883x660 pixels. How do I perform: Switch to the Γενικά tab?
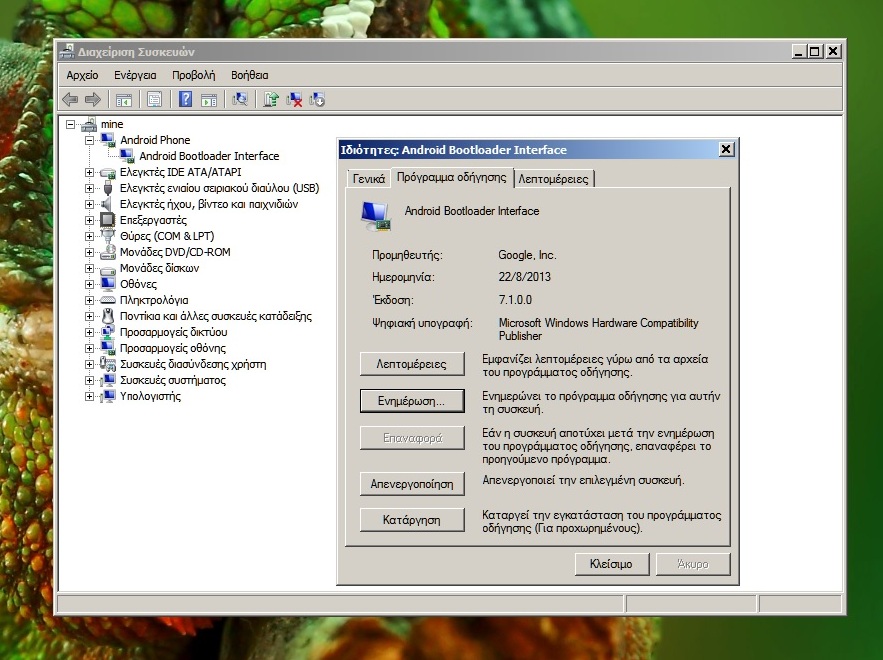tap(367, 179)
